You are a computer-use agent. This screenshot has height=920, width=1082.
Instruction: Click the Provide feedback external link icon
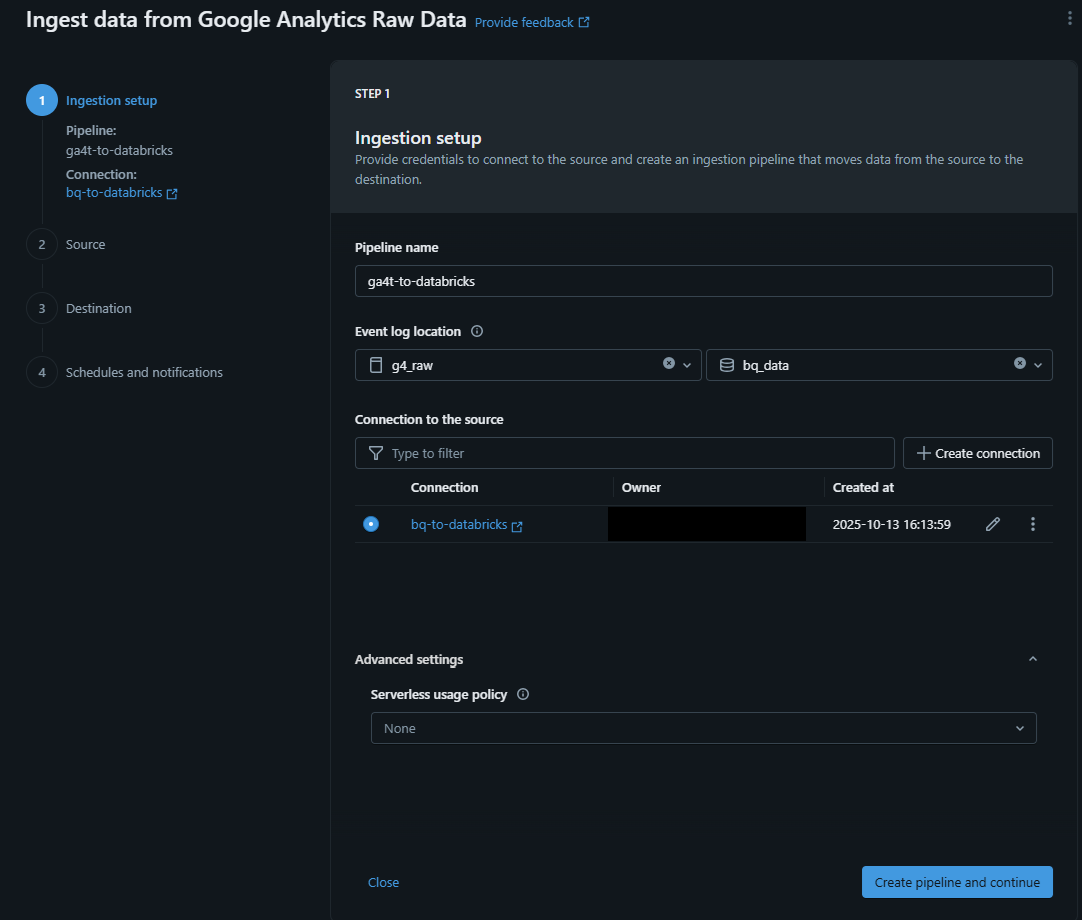pyautogui.click(x=584, y=22)
